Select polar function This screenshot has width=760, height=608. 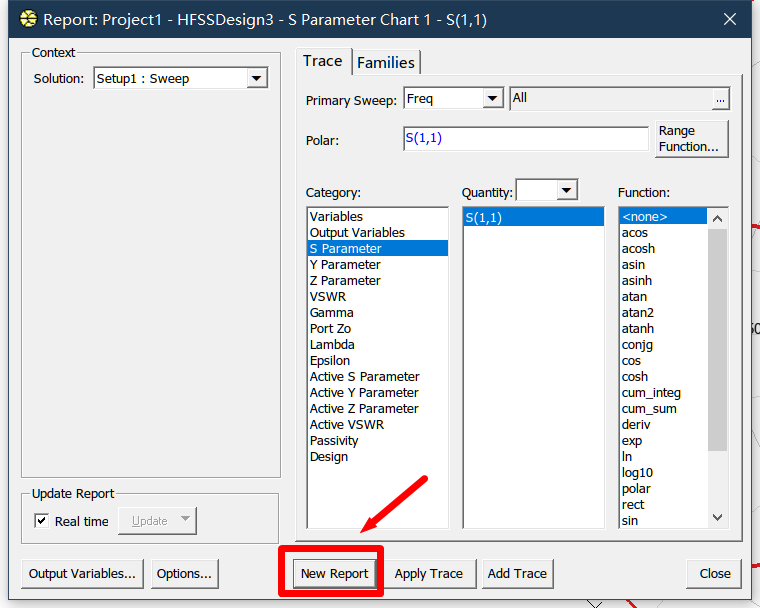pyautogui.click(x=663, y=488)
